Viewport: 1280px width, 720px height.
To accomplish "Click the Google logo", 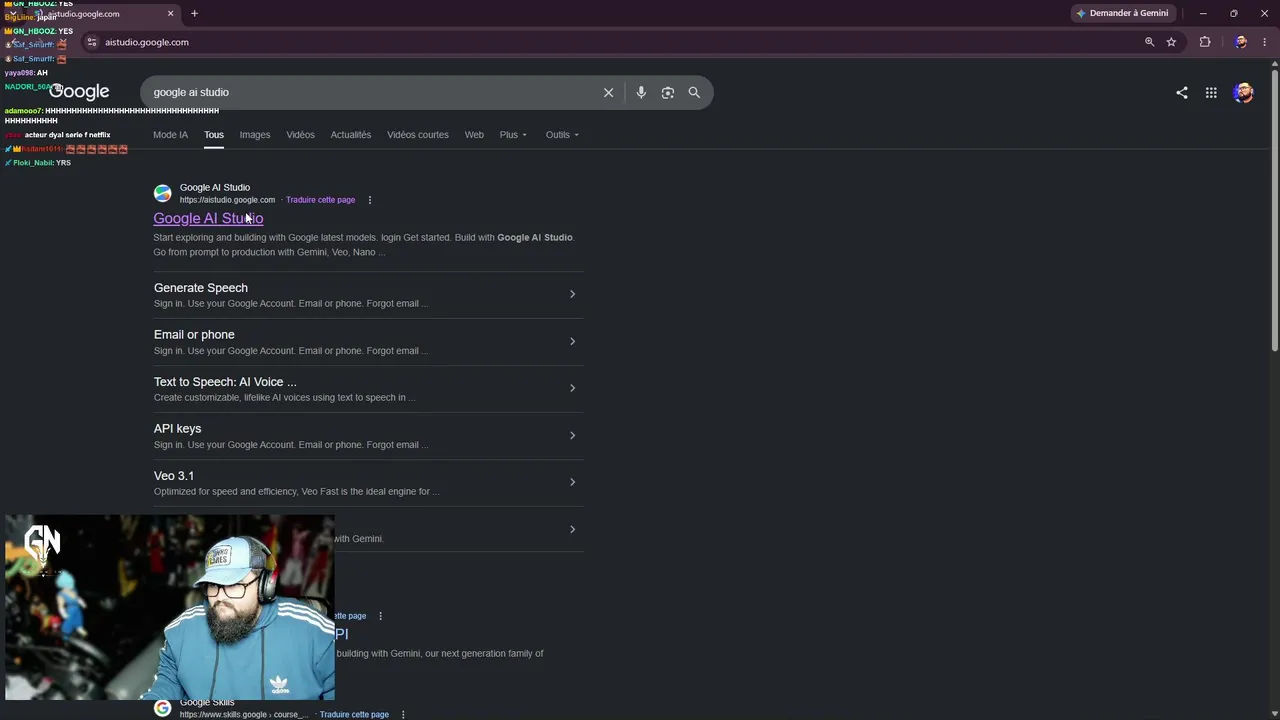I will (80, 92).
